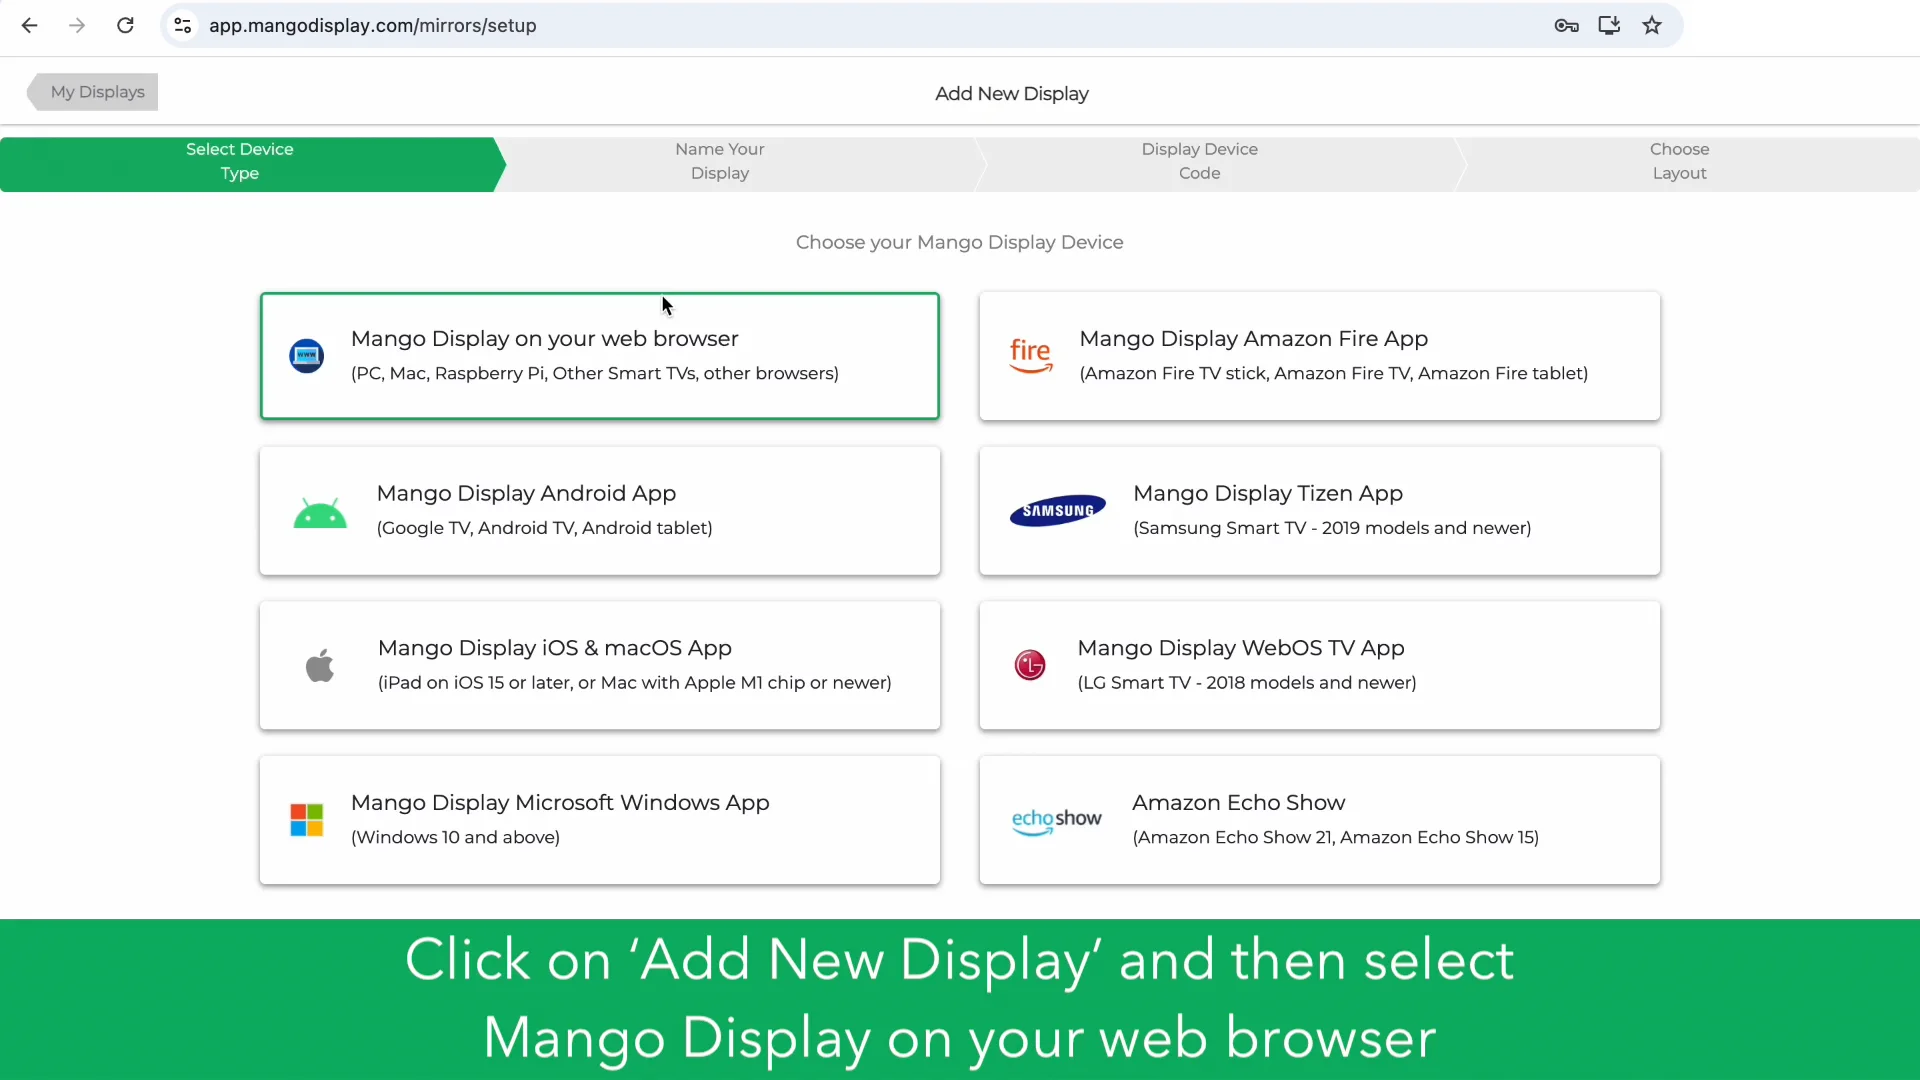This screenshot has height=1080, width=1920.
Task: Select Mango Display Tizen App option
Action: pyautogui.click(x=1319, y=511)
